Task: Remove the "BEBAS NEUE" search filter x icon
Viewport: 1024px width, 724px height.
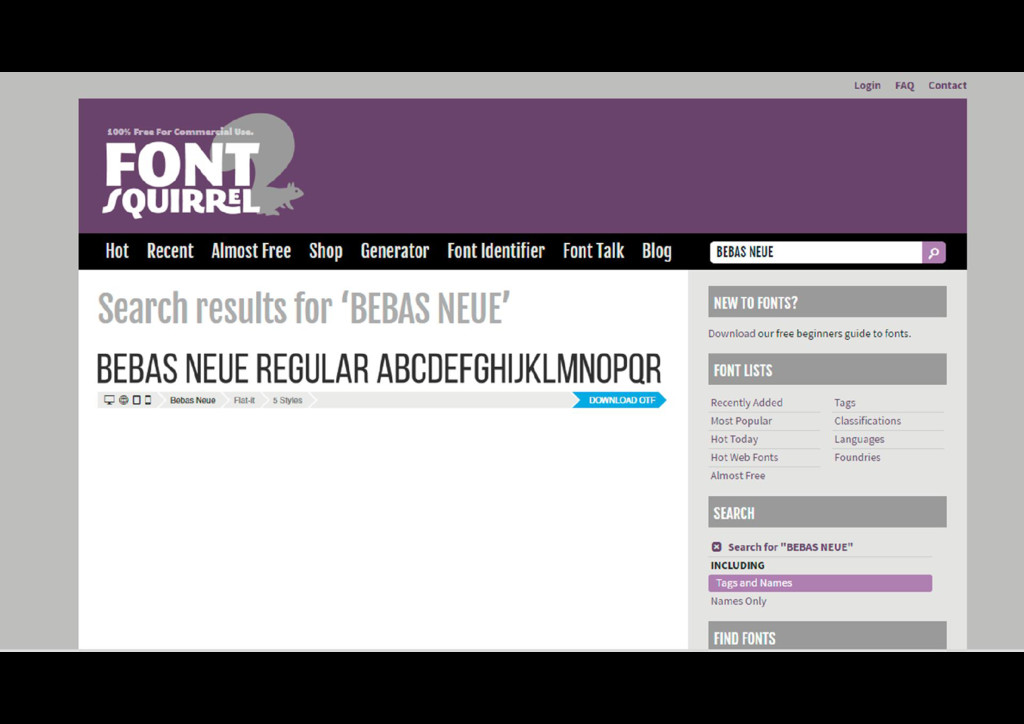Action: 716,547
